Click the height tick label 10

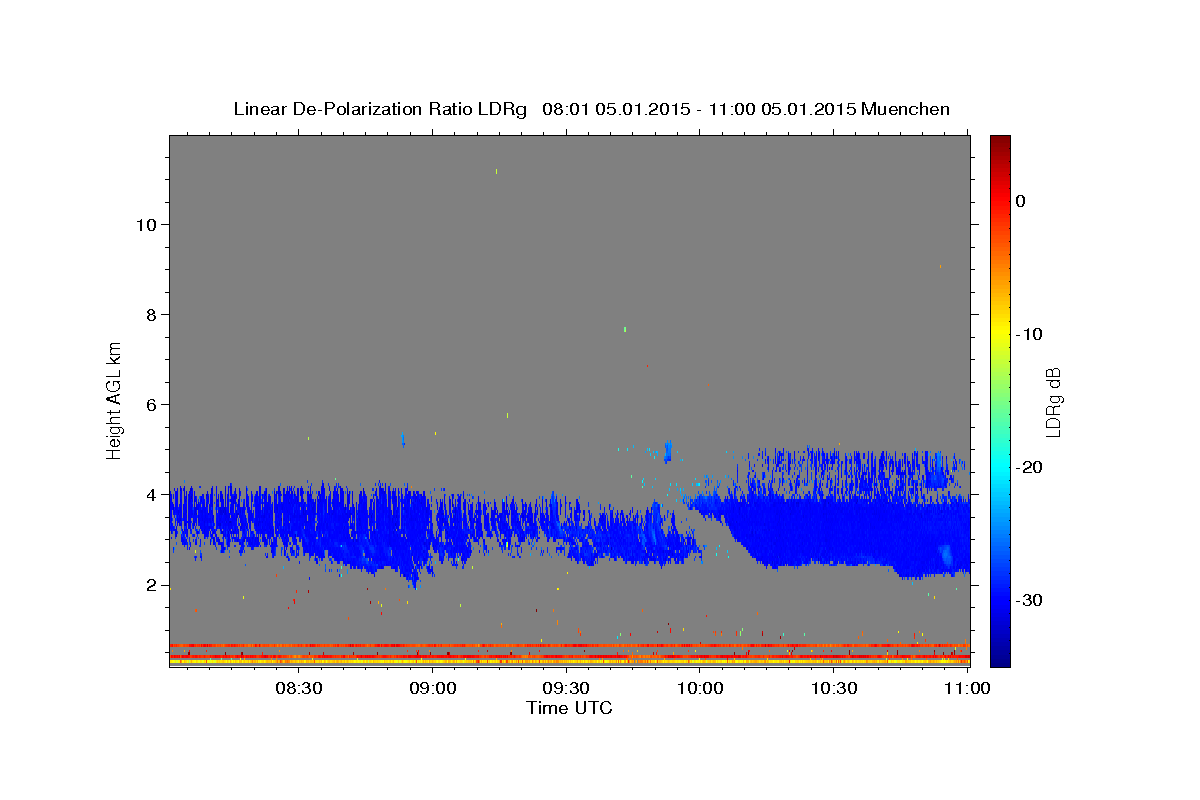(x=146, y=225)
